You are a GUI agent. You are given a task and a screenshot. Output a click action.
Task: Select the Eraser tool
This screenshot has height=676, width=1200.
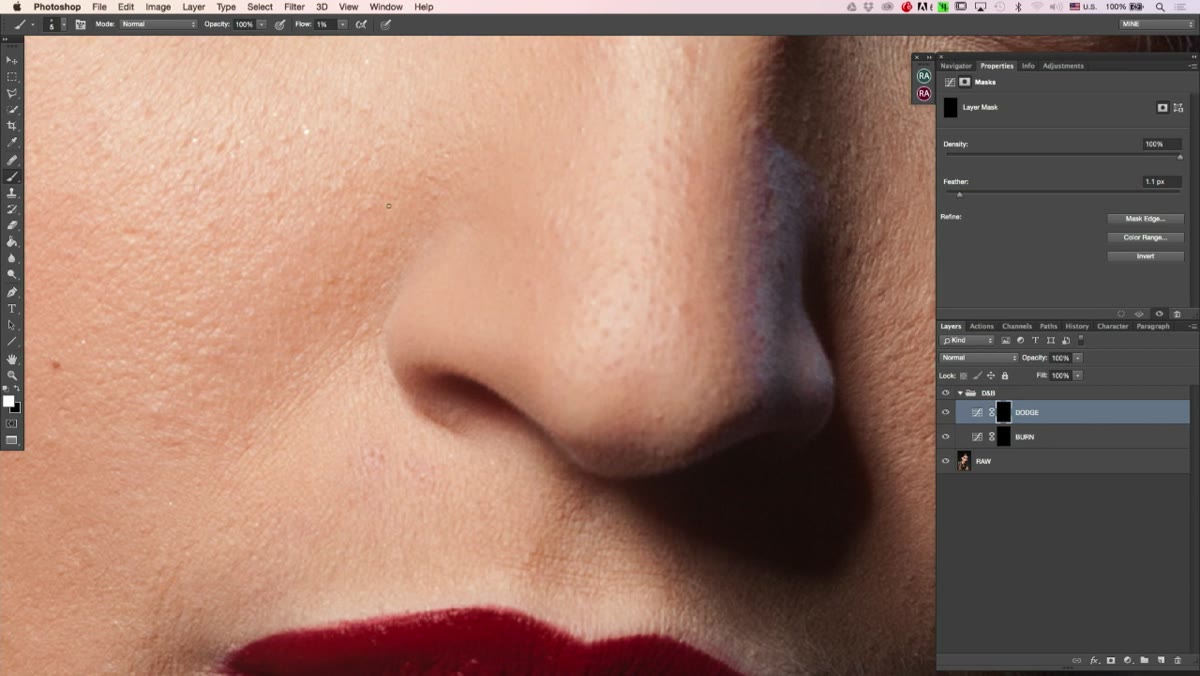click(x=12, y=226)
